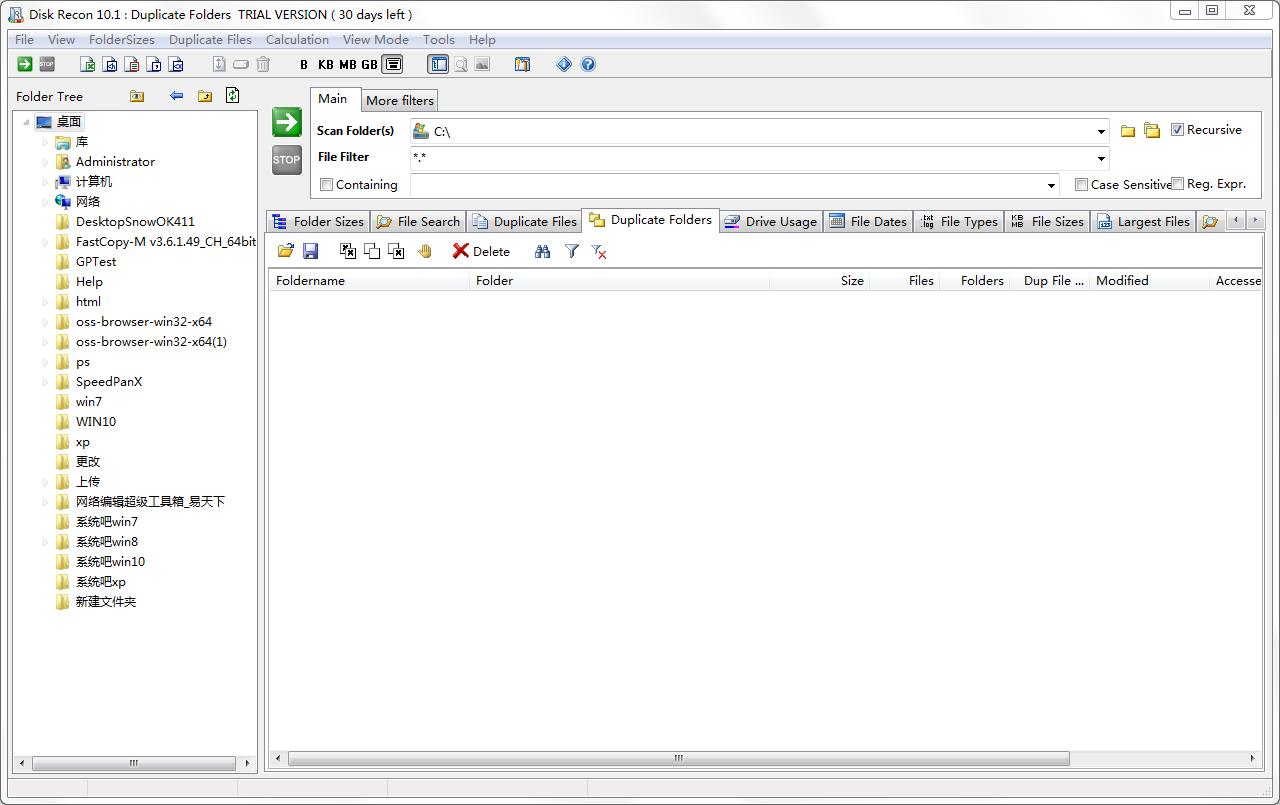Click the large green start scan arrow

point(286,122)
